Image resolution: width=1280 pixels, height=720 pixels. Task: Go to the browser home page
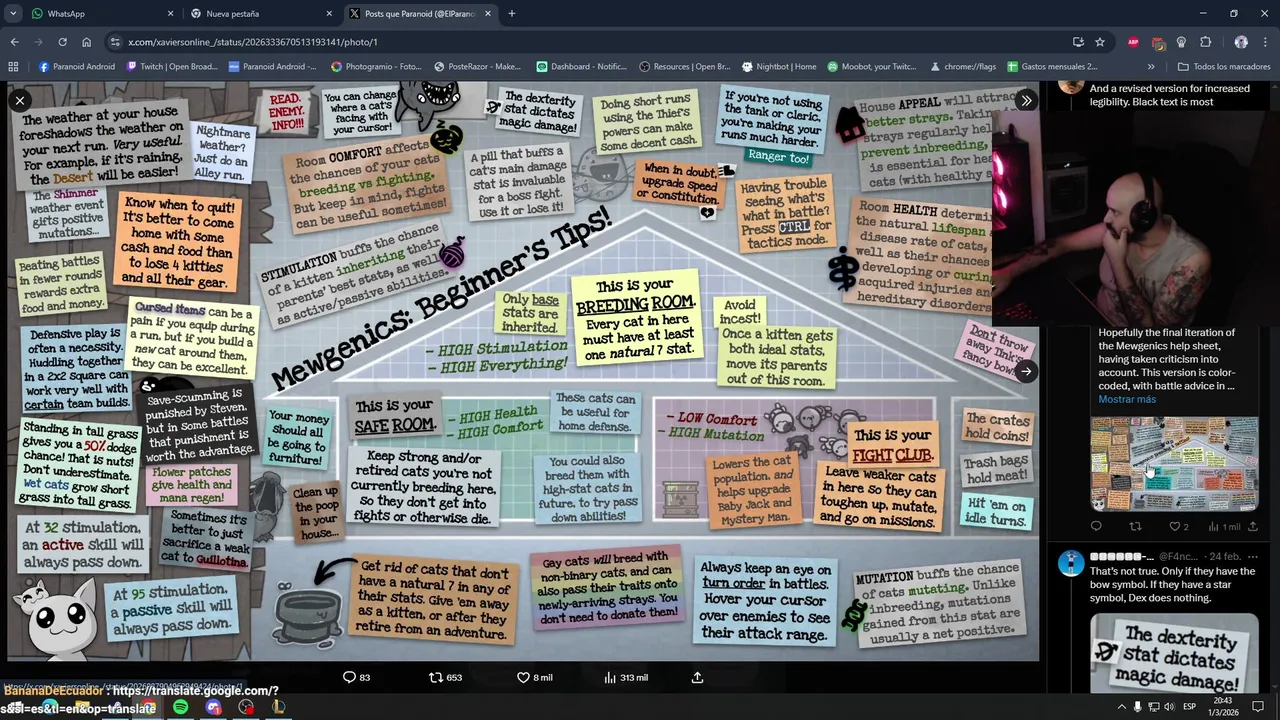pyautogui.click(x=86, y=42)
